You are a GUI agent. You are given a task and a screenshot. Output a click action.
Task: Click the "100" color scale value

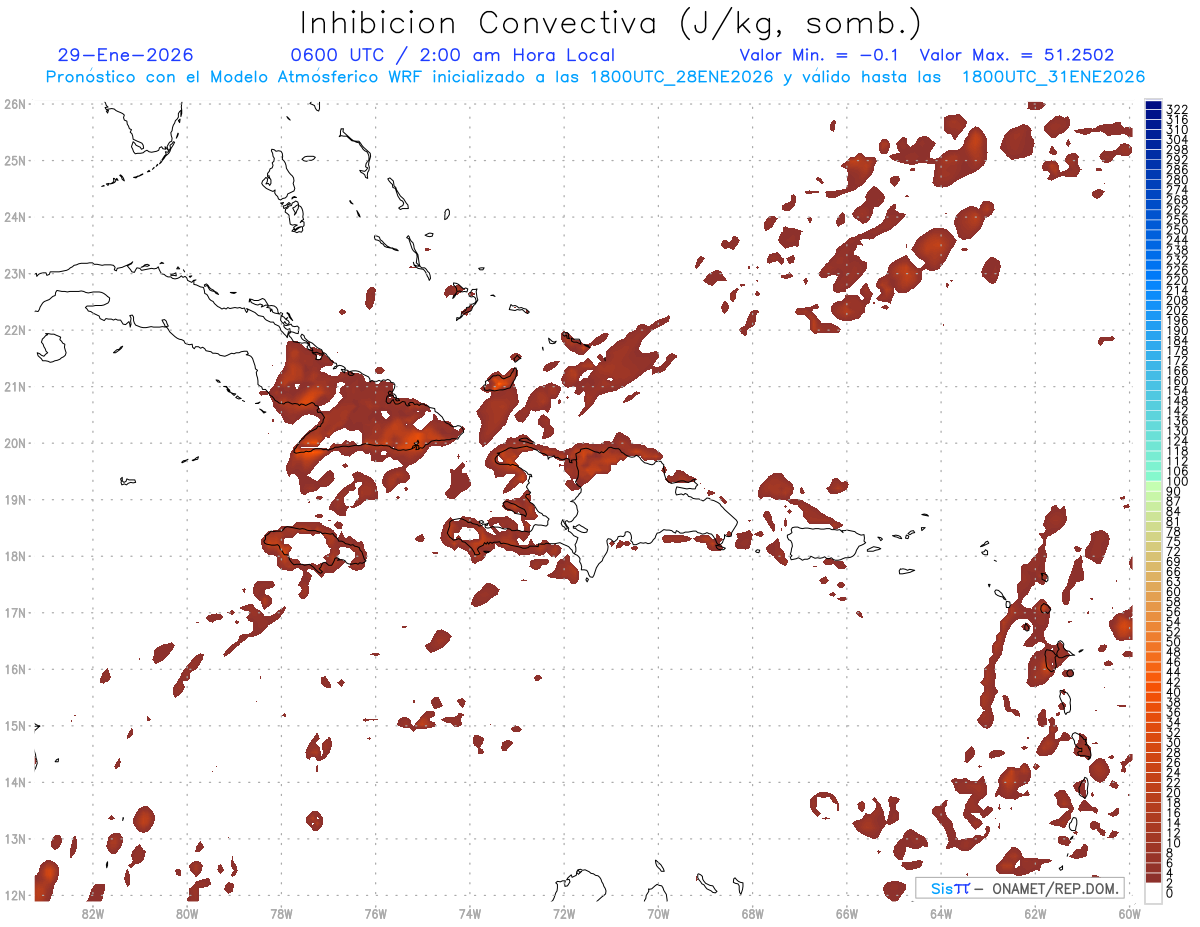[x=1177, y=481]
